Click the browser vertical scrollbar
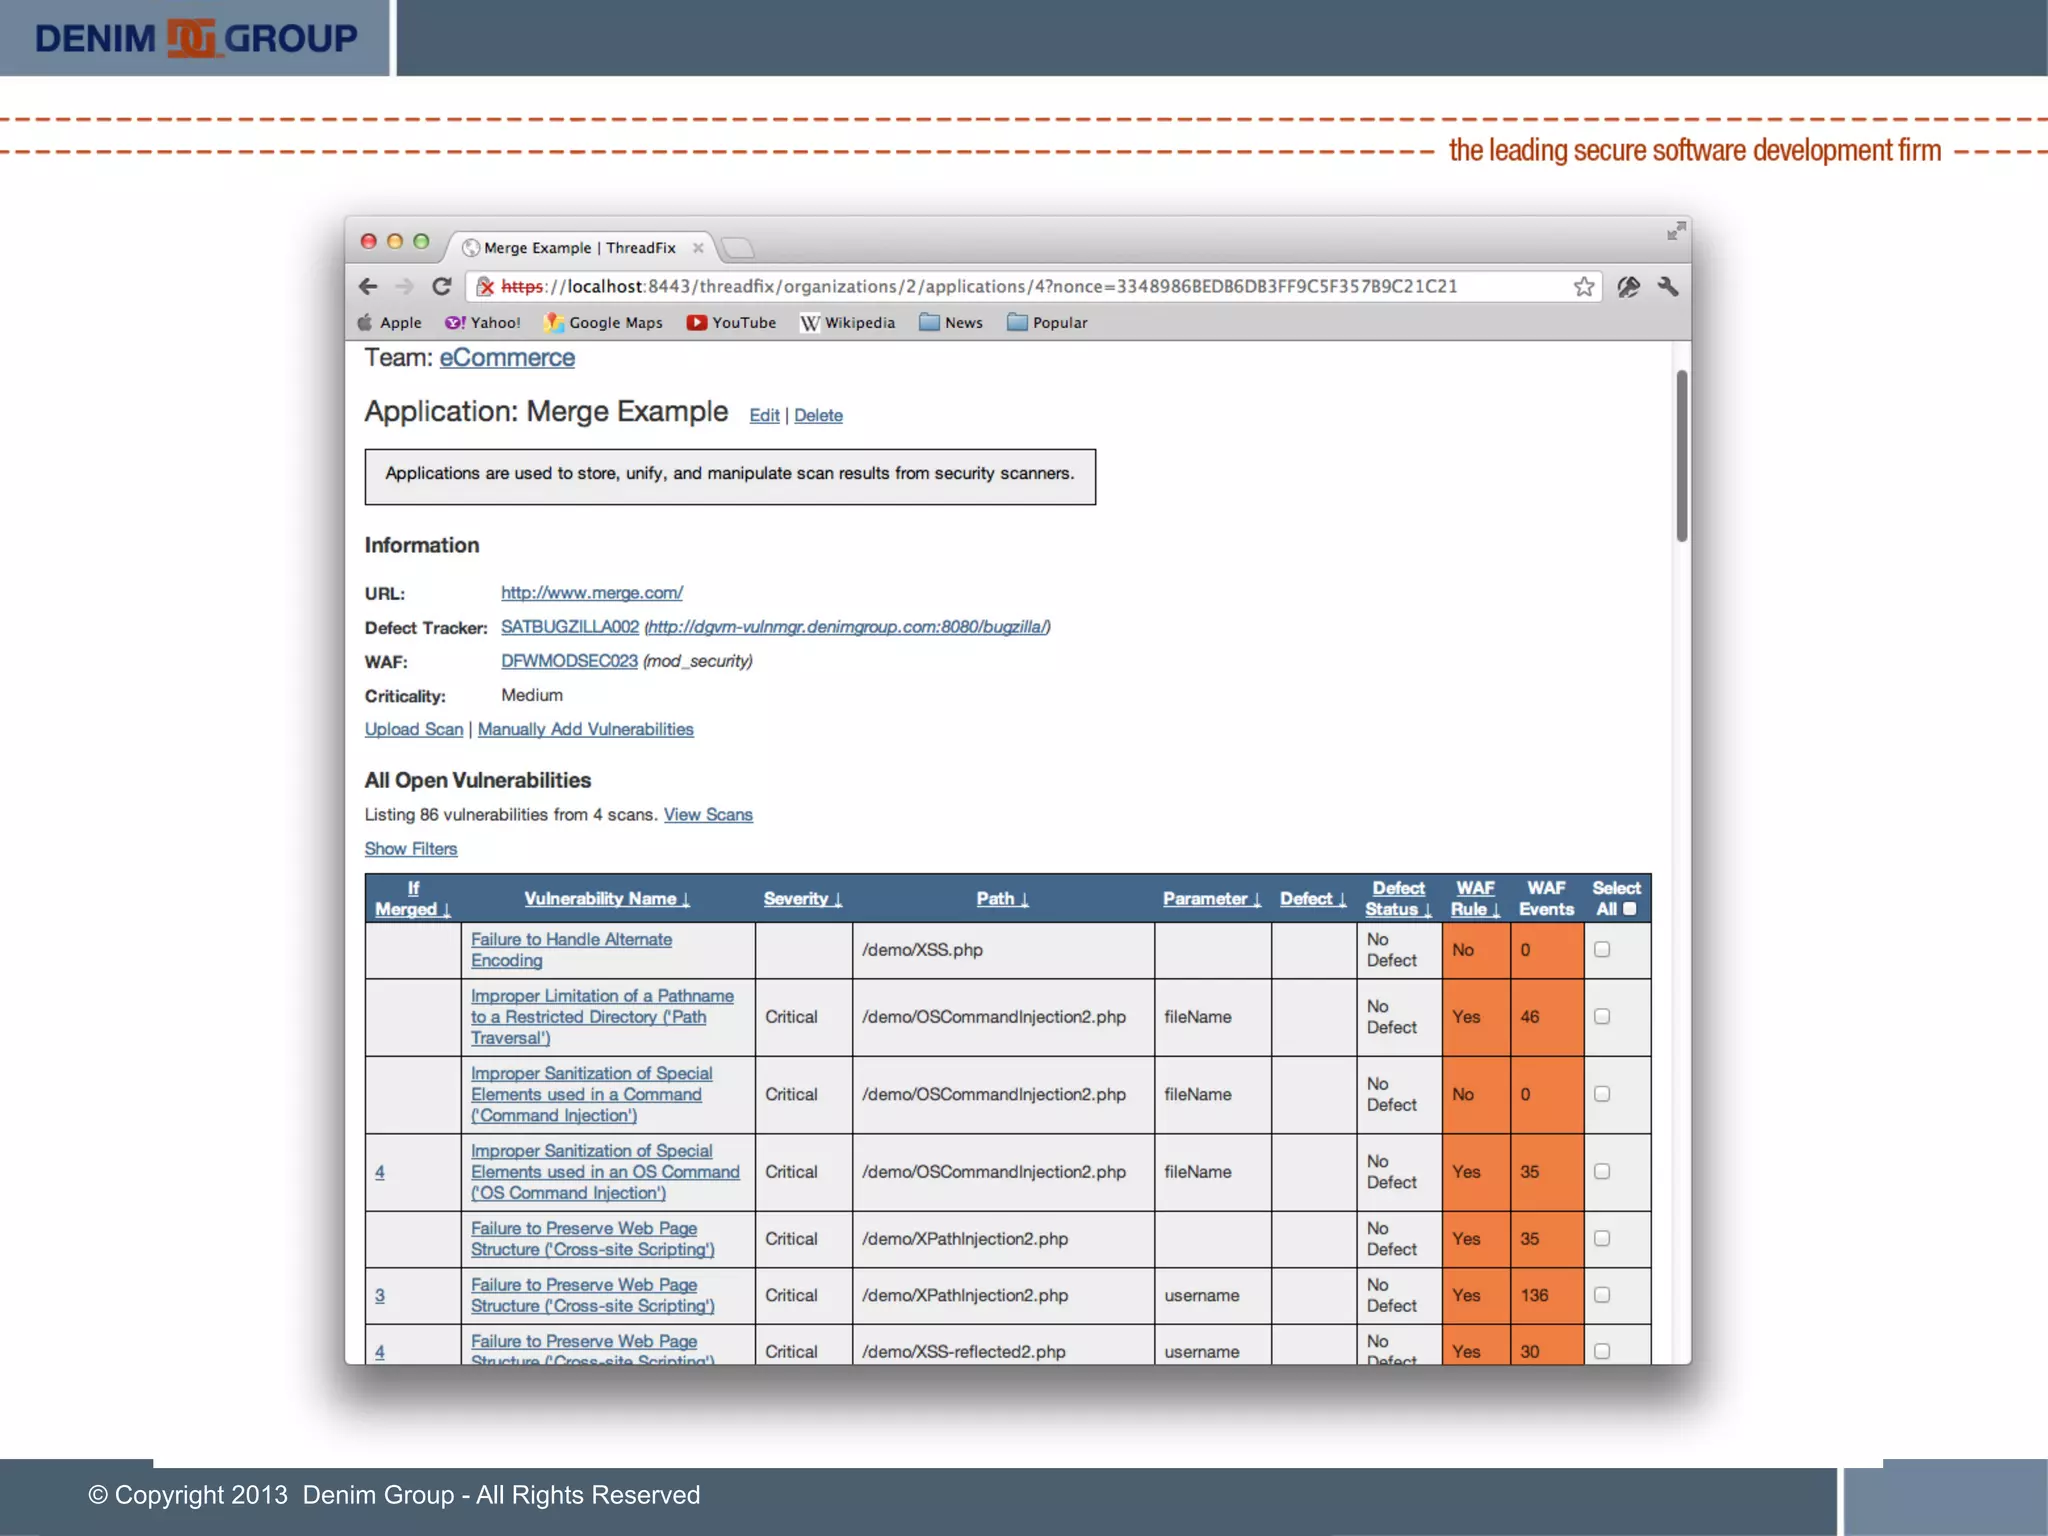 1682,456
